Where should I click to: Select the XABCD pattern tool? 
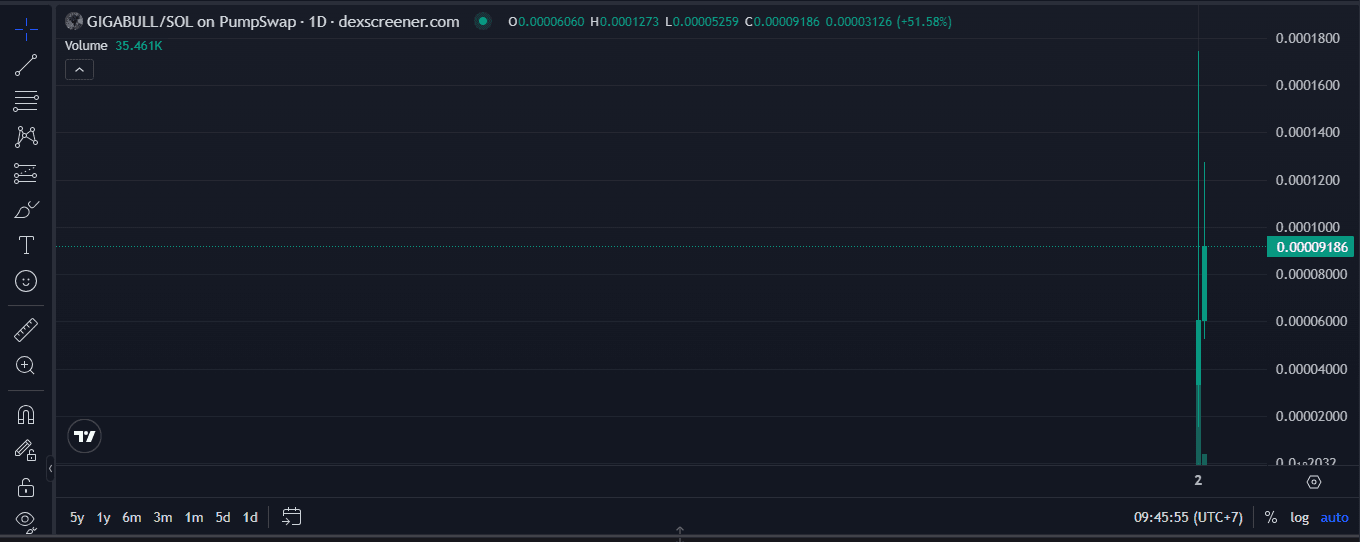click(26, 137)
